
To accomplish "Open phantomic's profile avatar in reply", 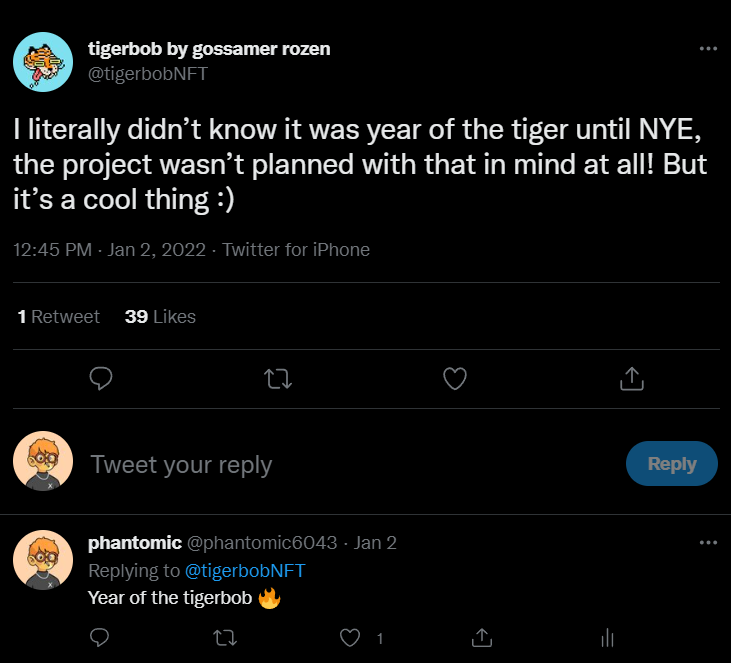I will tap(42, 558).
